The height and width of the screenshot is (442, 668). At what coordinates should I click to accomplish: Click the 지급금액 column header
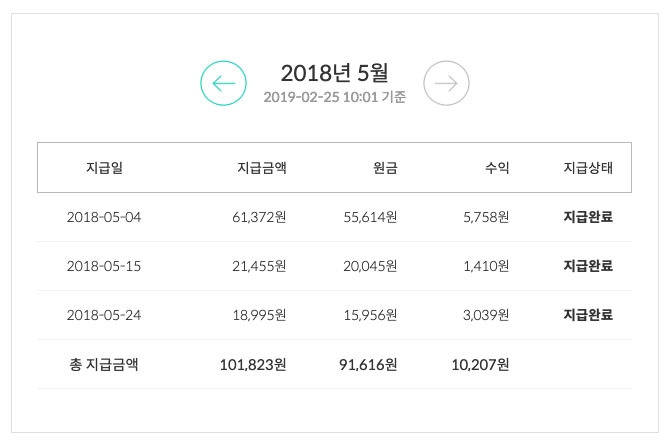(x=261, y=168)
